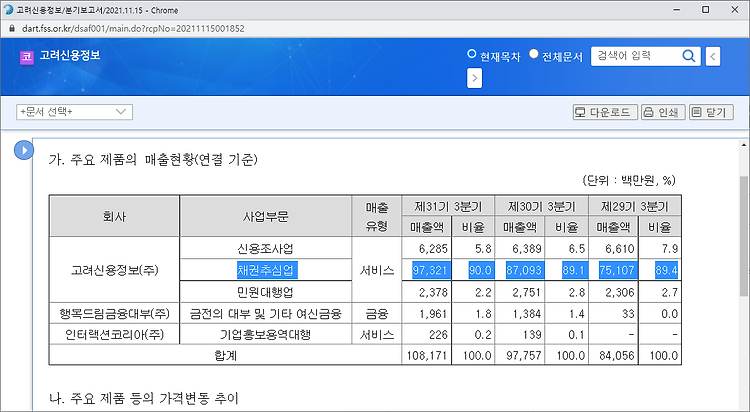Click the highlighted value 75,107

tap(617, 270)
